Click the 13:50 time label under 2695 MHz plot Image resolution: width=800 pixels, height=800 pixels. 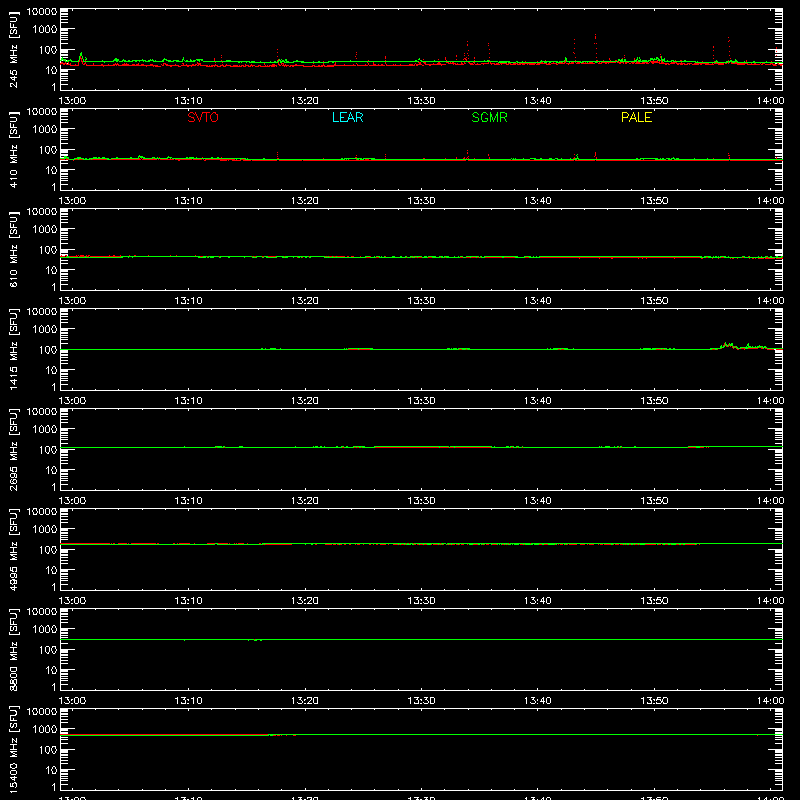[x=654, y=501]
